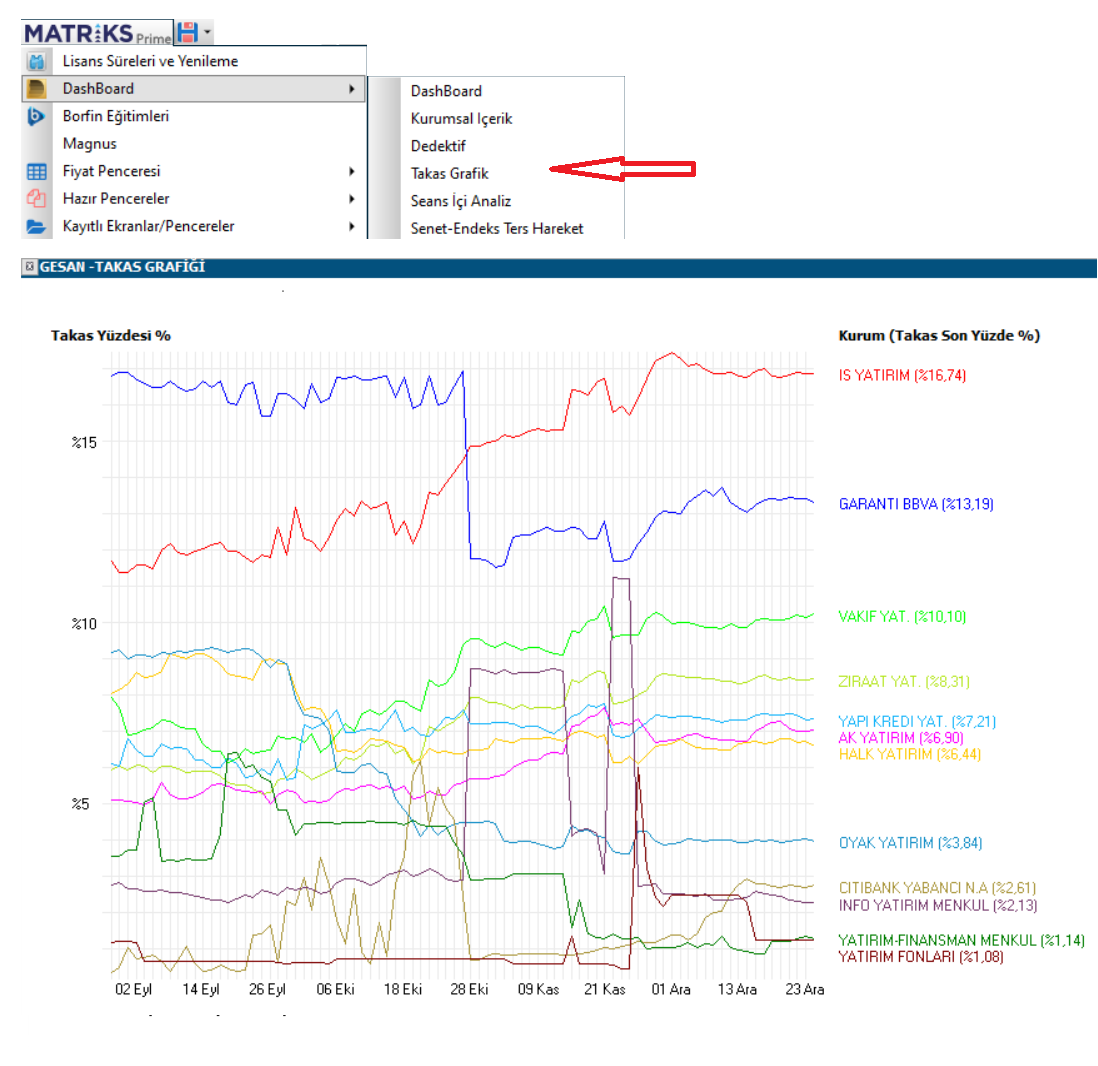1098x1066 pixels.
Task: Expand the Kayıtlı Ekranlar/Pencereler submenu arrow
Action: [x=352, y=226]
